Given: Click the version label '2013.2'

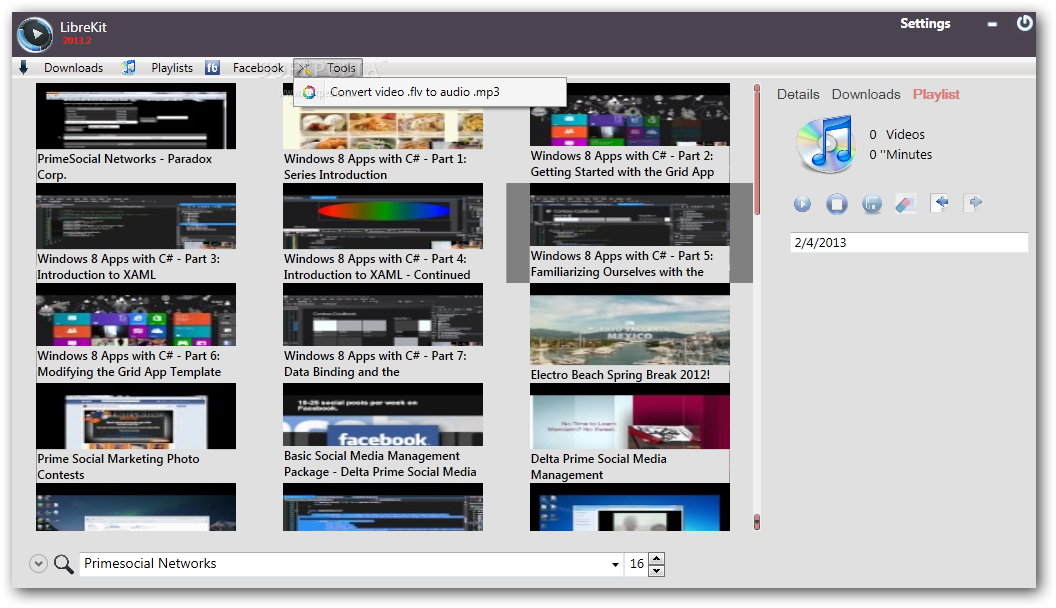Looking at the screenshot, I should click(x=77, y=40).
